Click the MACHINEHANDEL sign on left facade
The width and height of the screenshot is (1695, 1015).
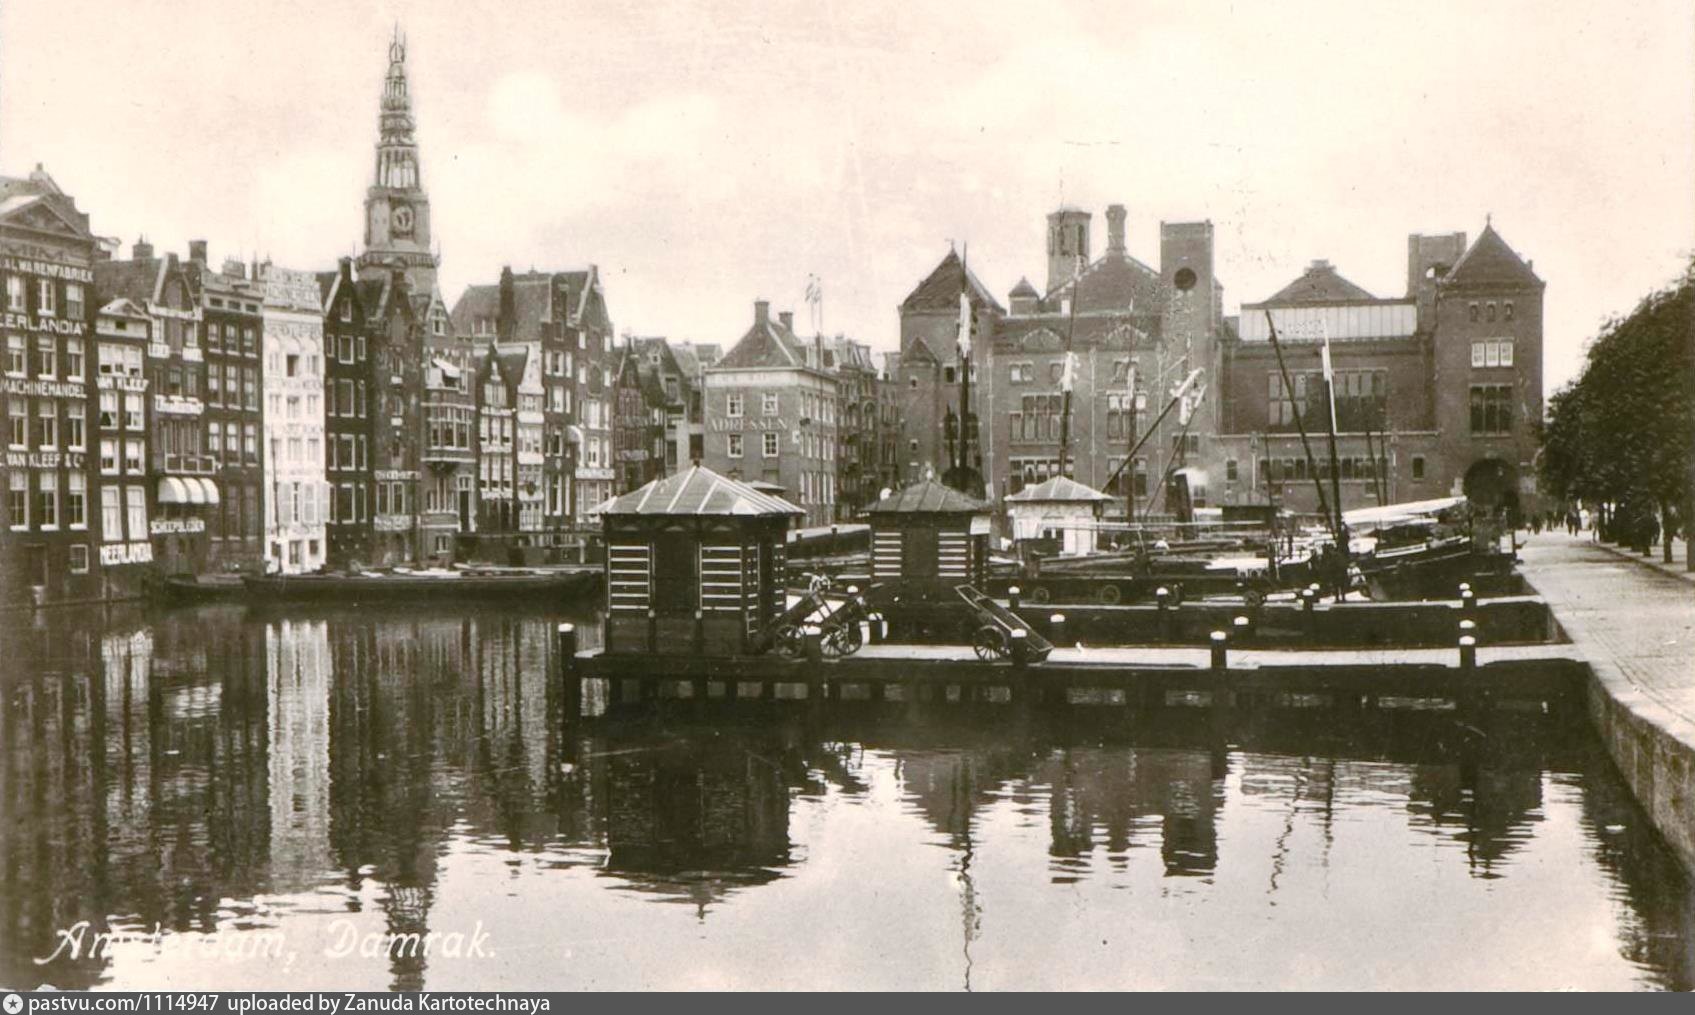45,386
